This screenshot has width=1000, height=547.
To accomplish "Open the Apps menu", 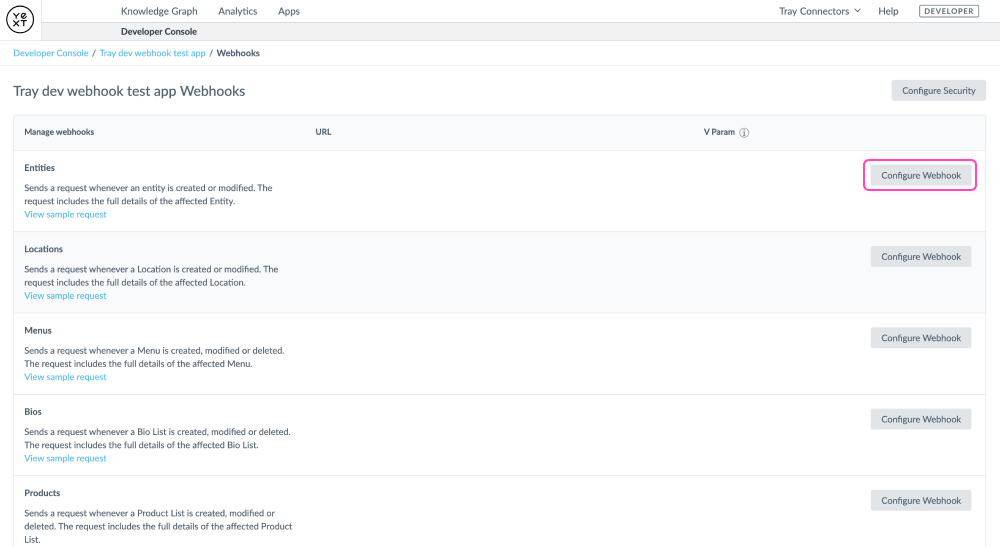I will (289, 11).
